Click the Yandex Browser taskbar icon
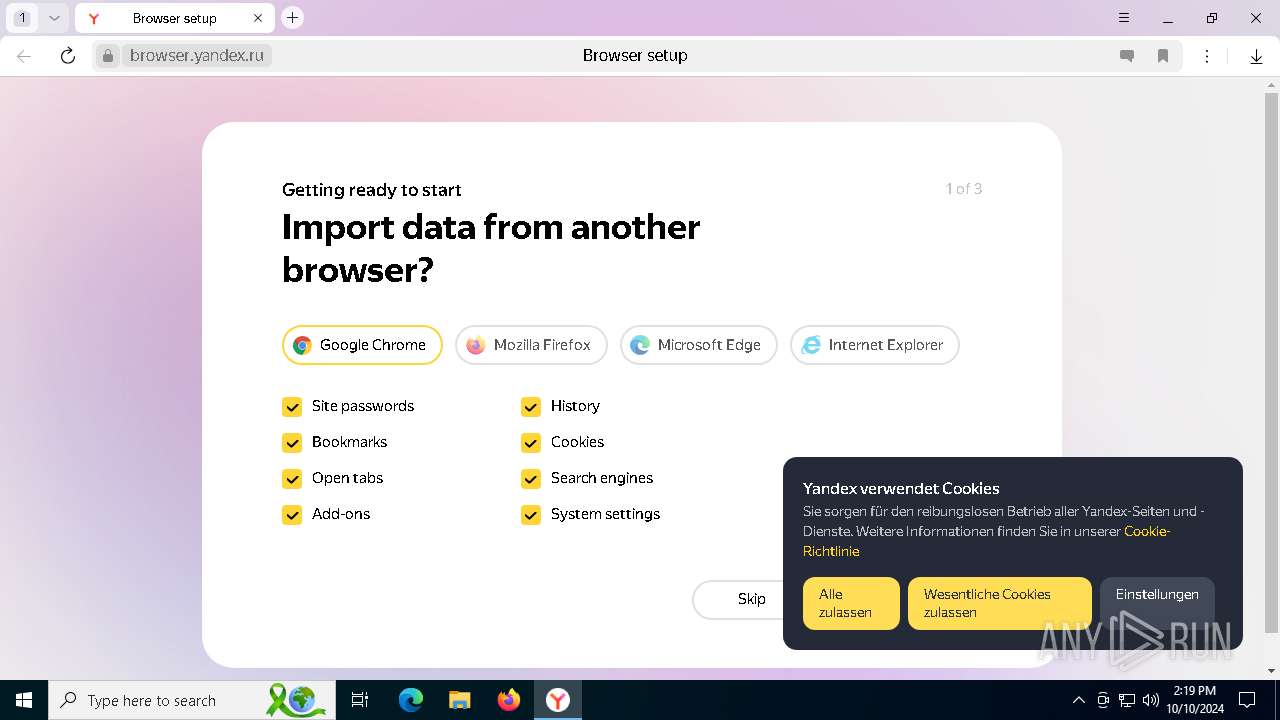This screenshot has height=720, width=1280. coord(558,700)
